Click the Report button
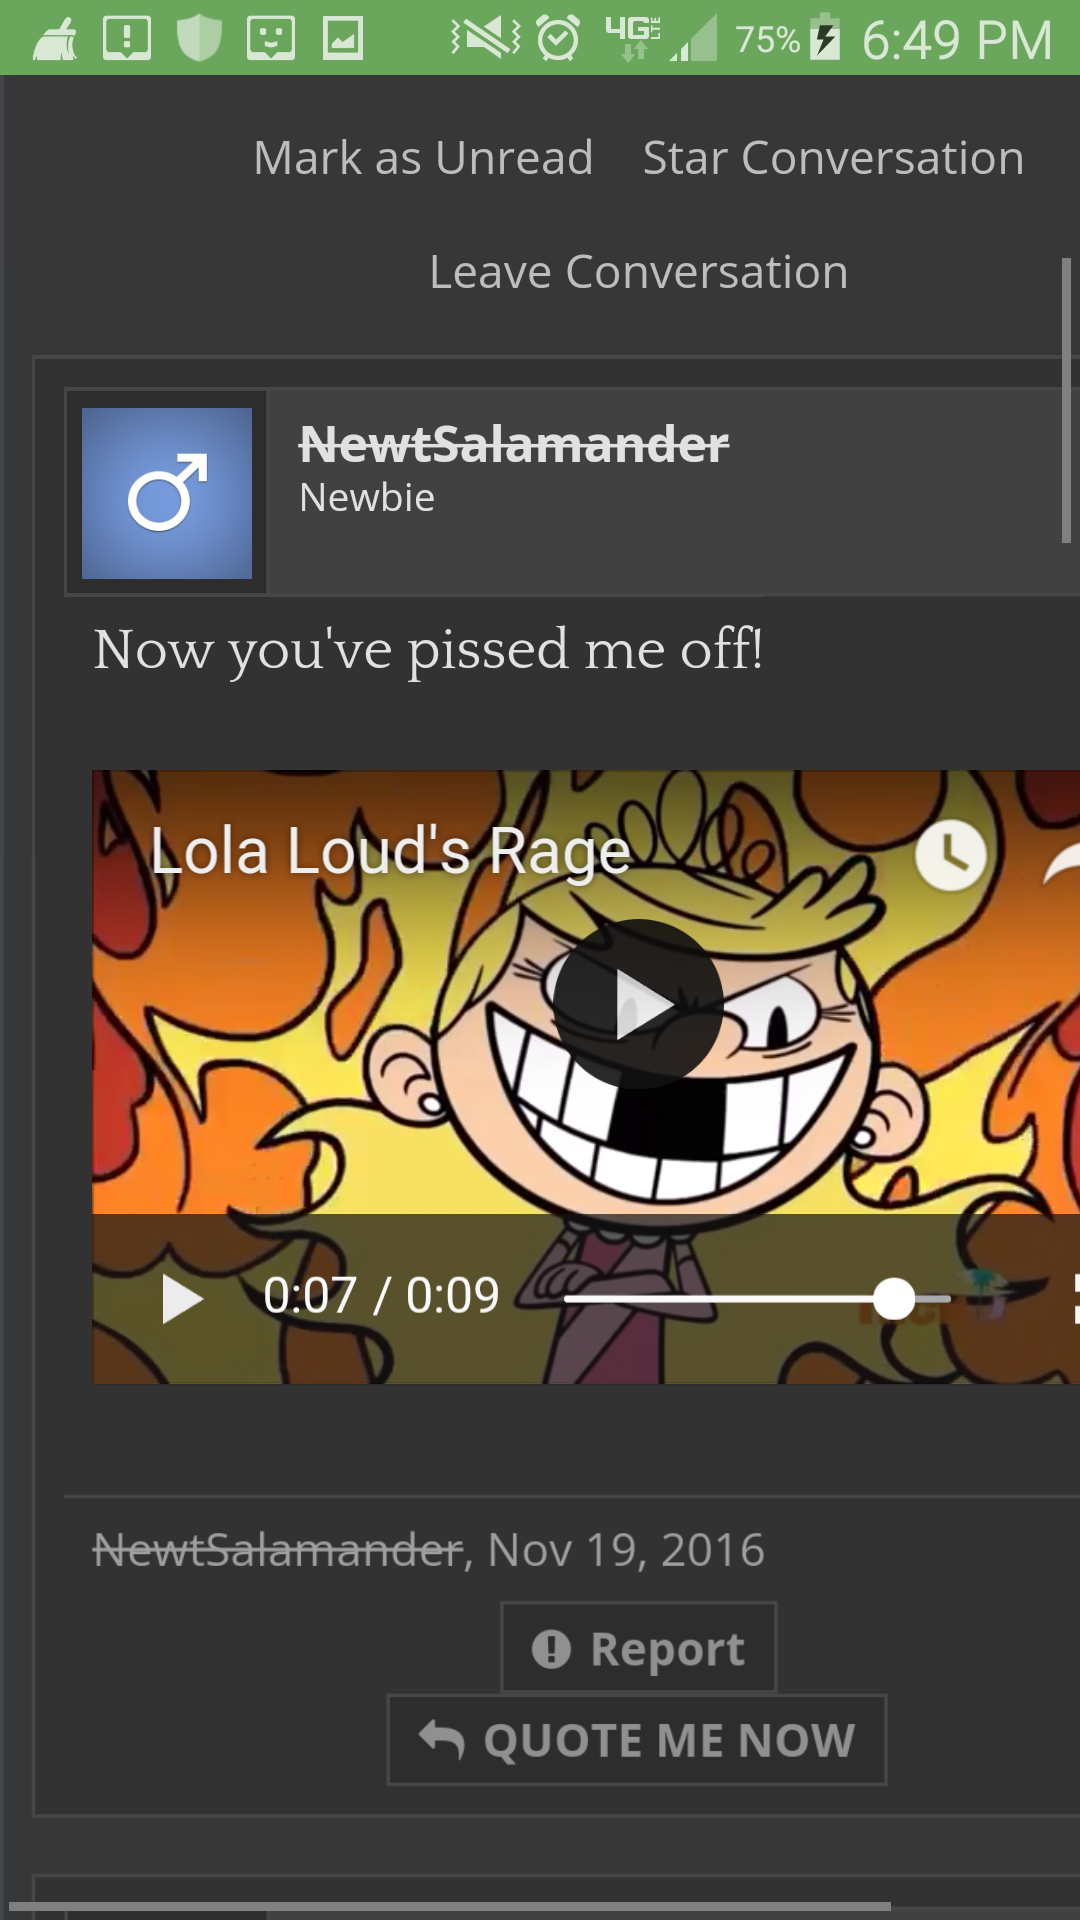The image size is (1080, 1920). 638,1648
